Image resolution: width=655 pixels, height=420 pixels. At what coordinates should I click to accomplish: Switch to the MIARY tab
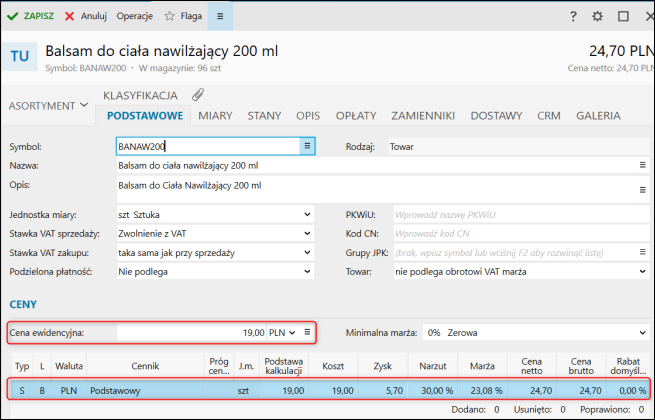215,116
